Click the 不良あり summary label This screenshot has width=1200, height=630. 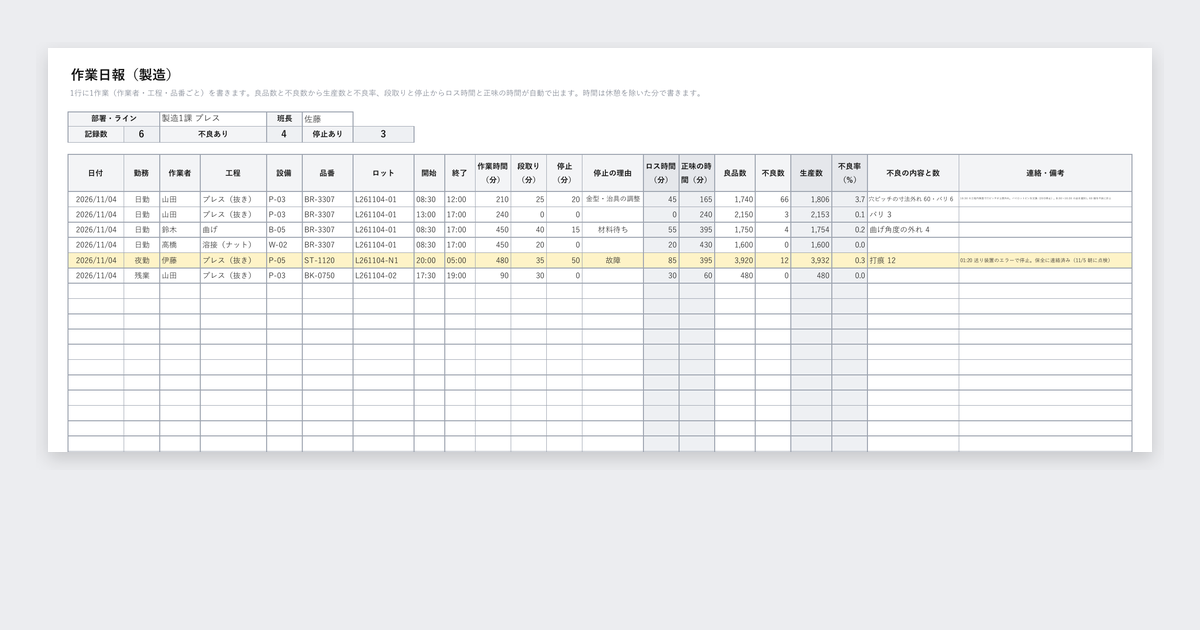pyautogui.click(x=212, y=134)
